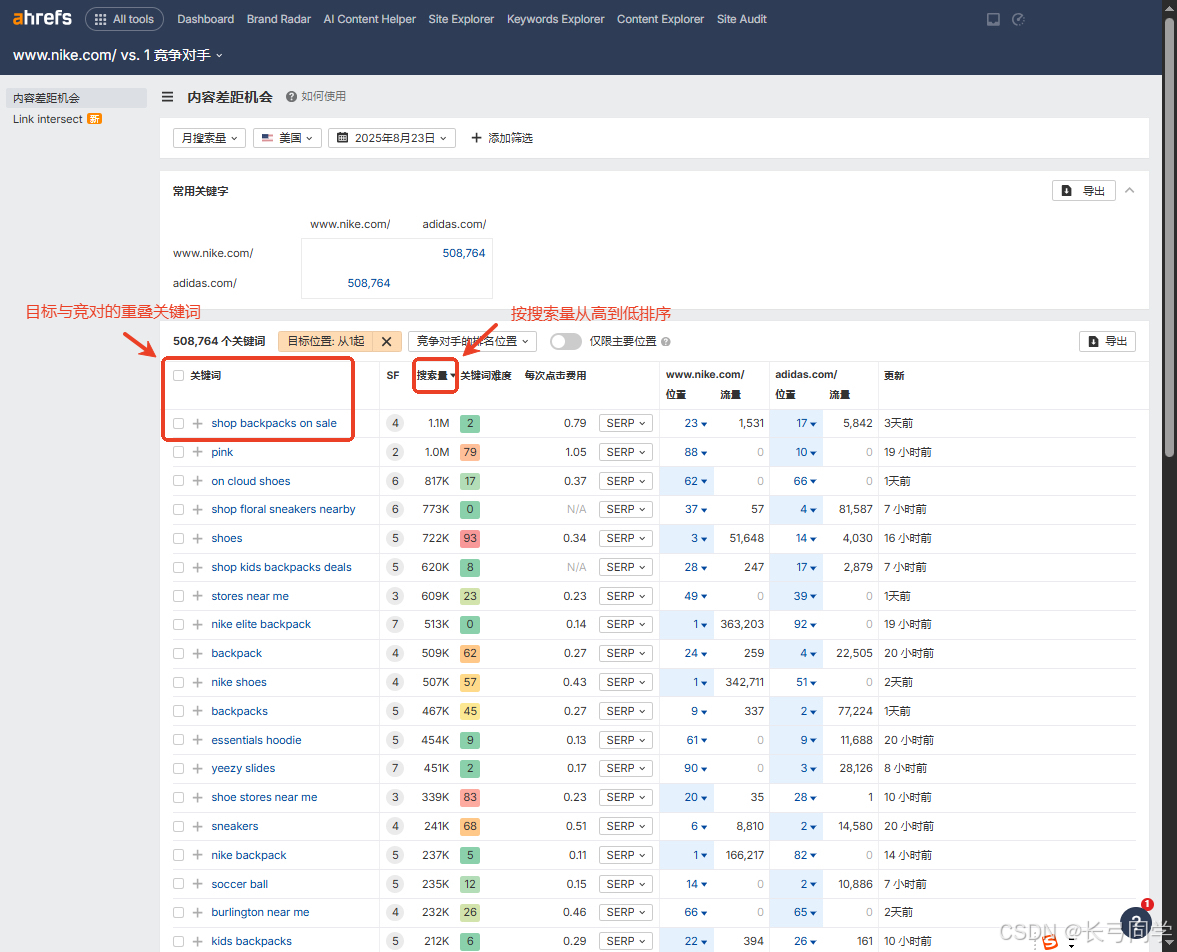Open Site Audit in navigation
Screen dimensions: 1177x952
pos(742,19)
